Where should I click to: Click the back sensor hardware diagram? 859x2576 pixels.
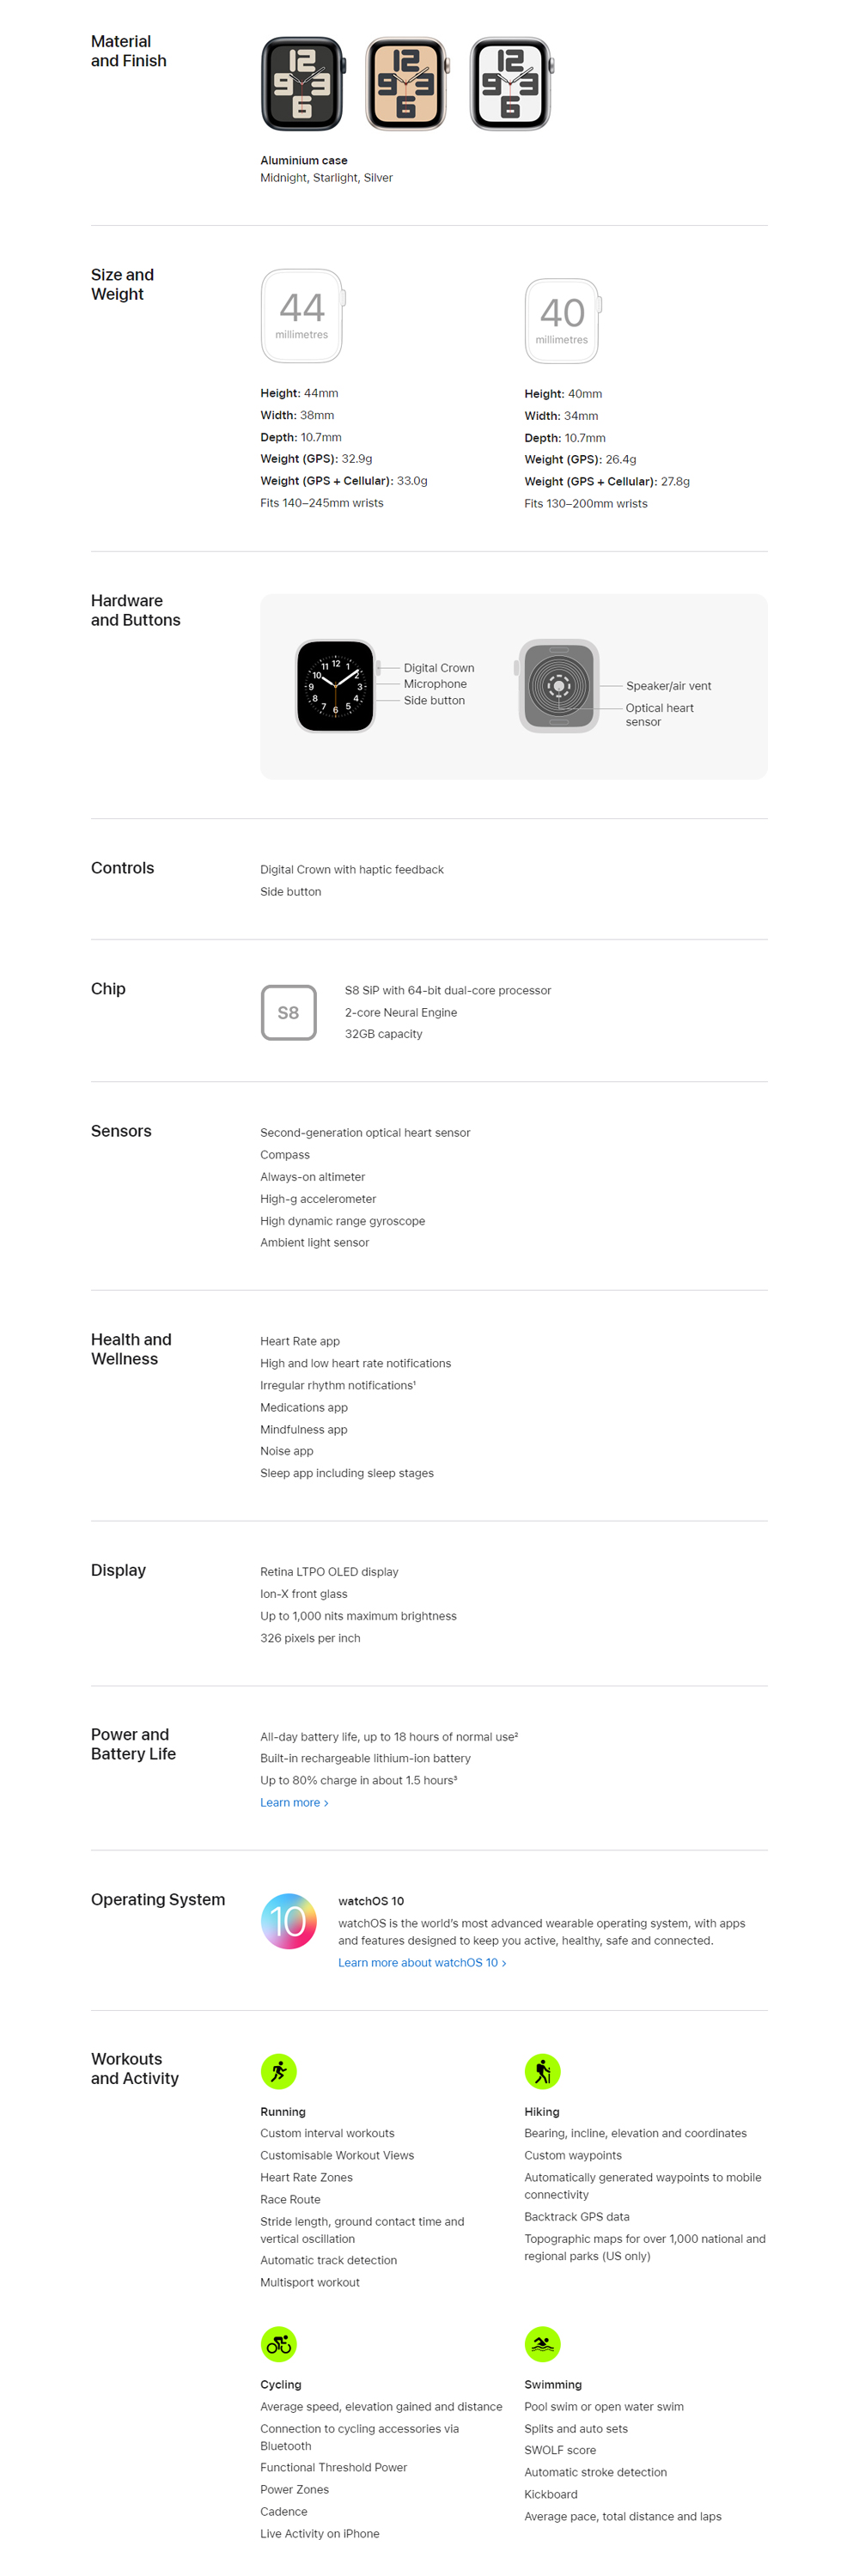tap(559, 686)
